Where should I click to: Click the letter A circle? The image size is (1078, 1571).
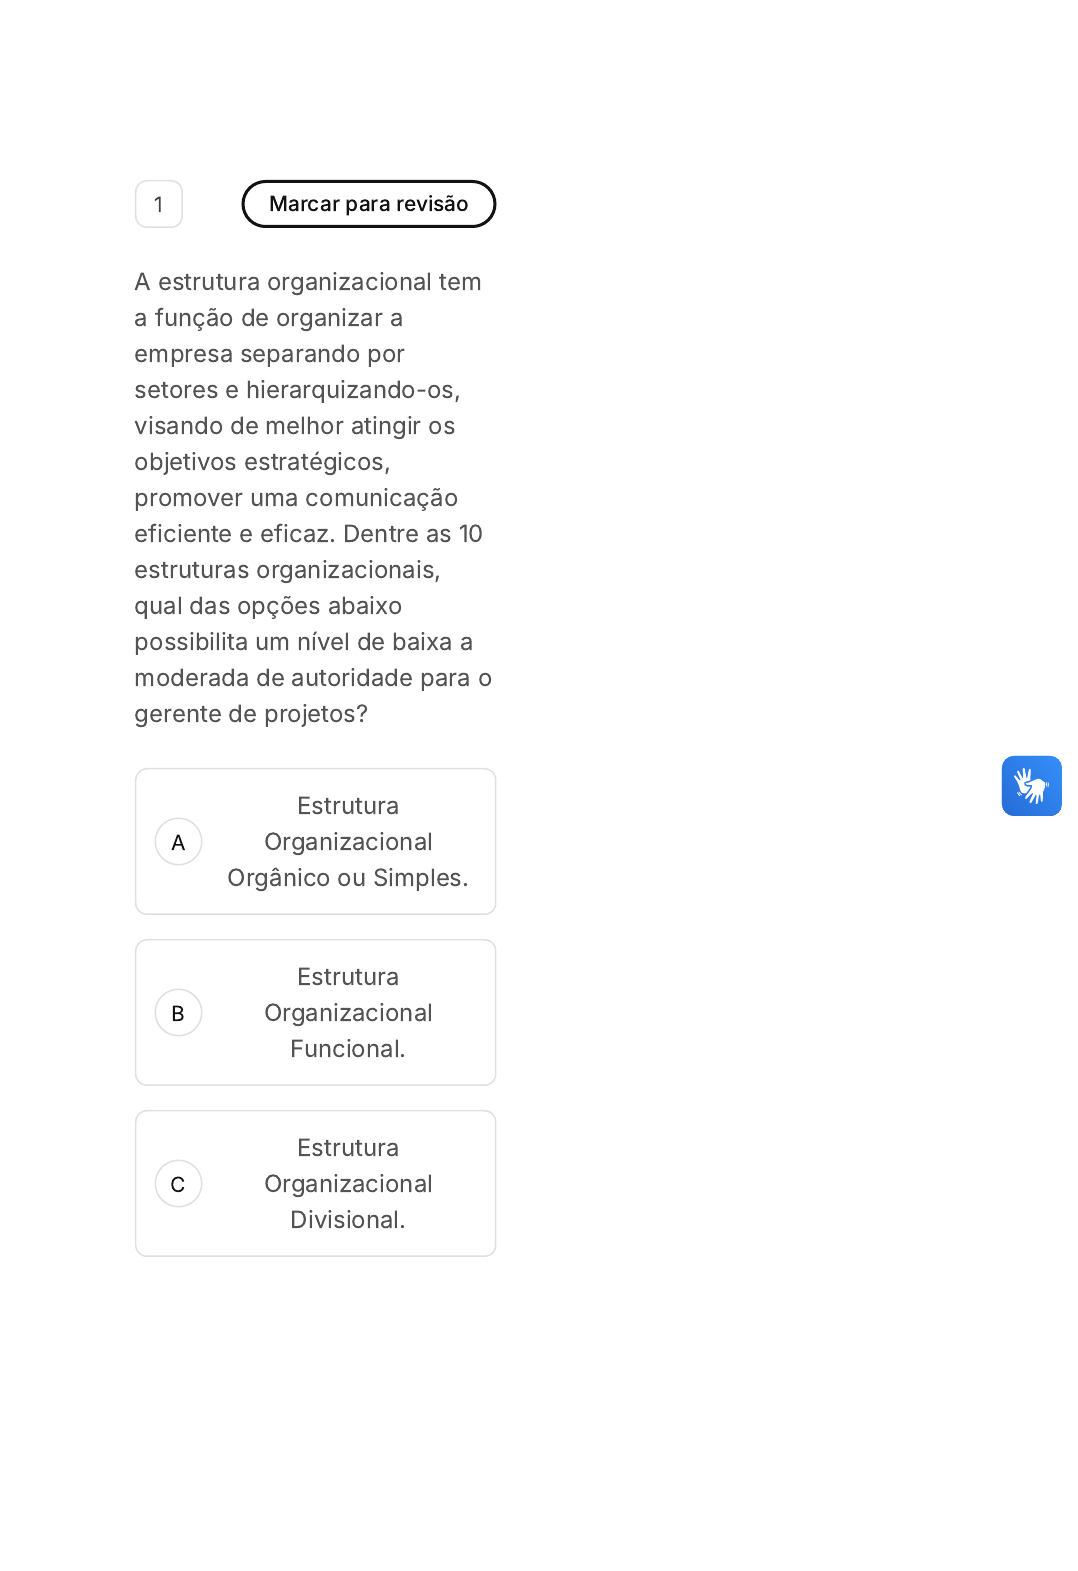[x=178, y=842]
